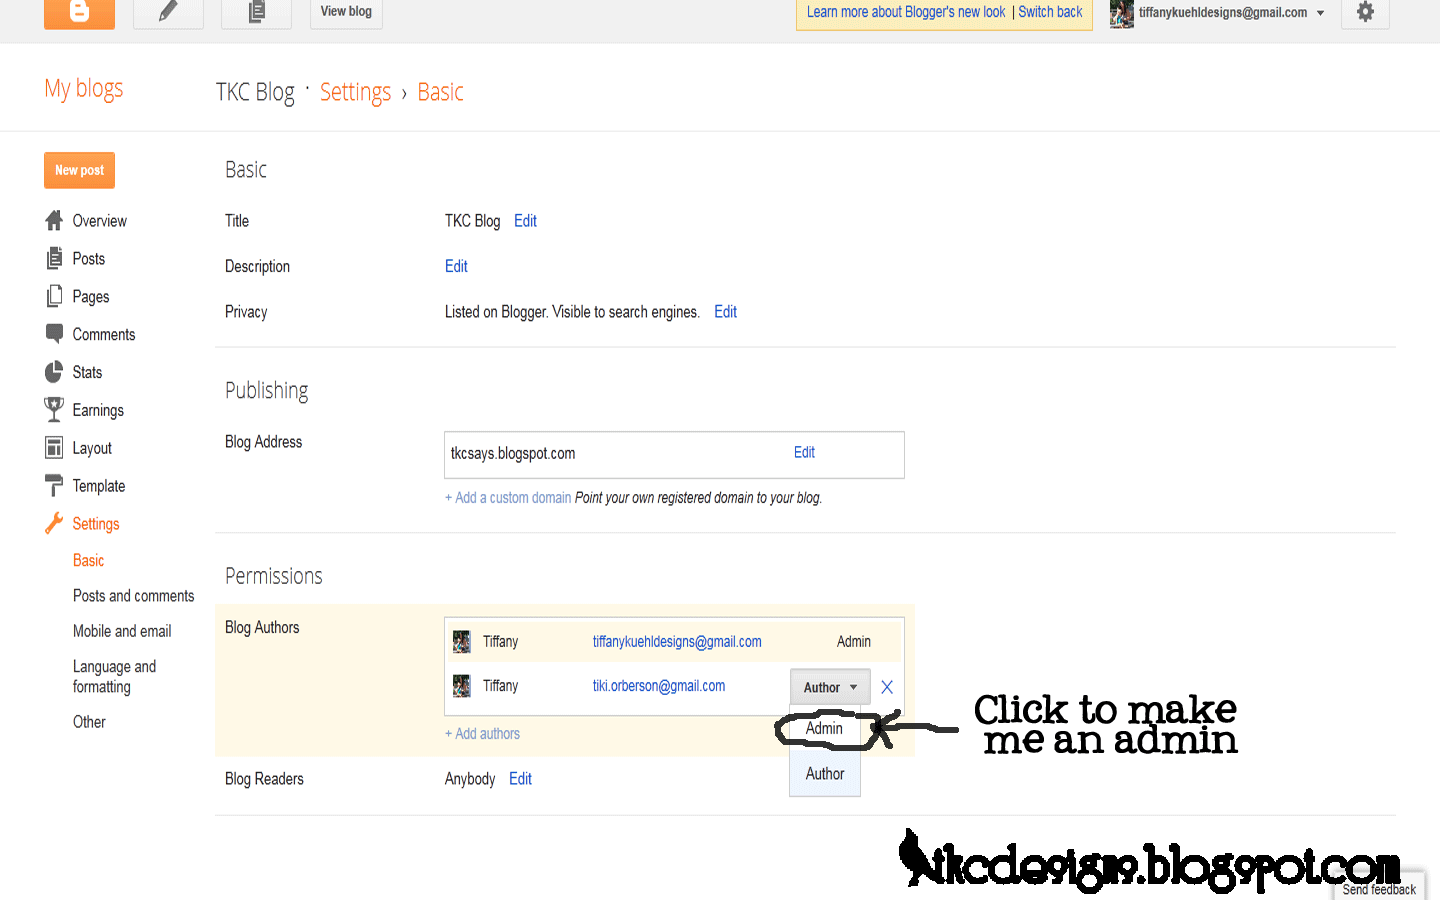Edit the blog Description
1440x900 pixels.
point(456,266)
